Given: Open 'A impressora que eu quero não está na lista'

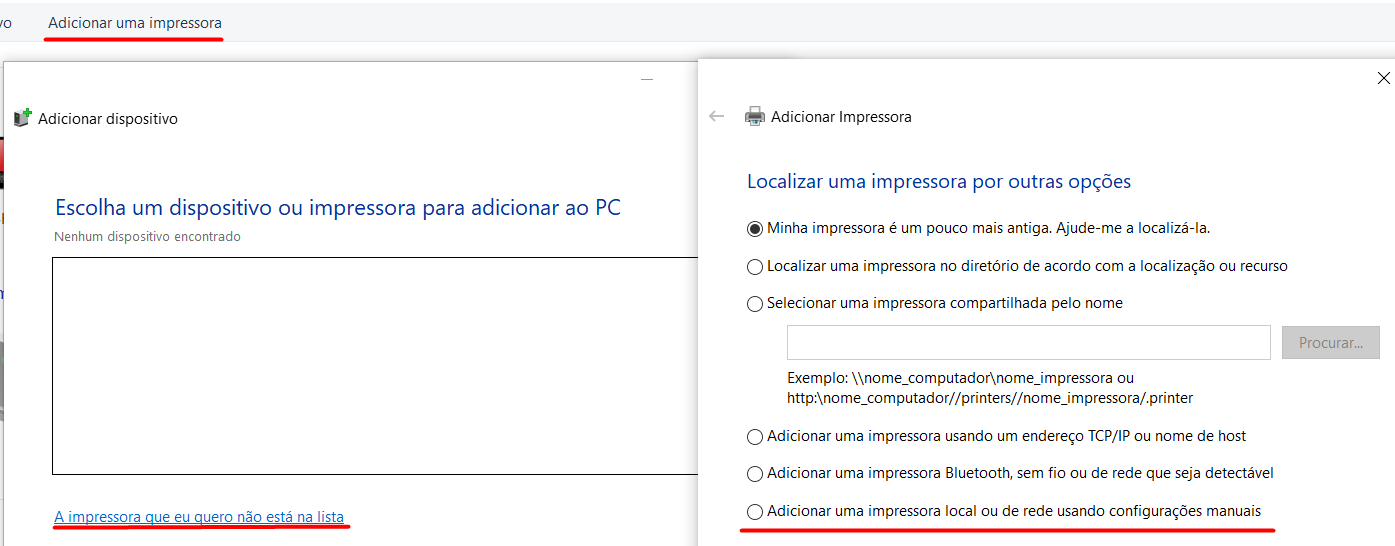Looking at the screenshot, I should [x=199, y=517].
